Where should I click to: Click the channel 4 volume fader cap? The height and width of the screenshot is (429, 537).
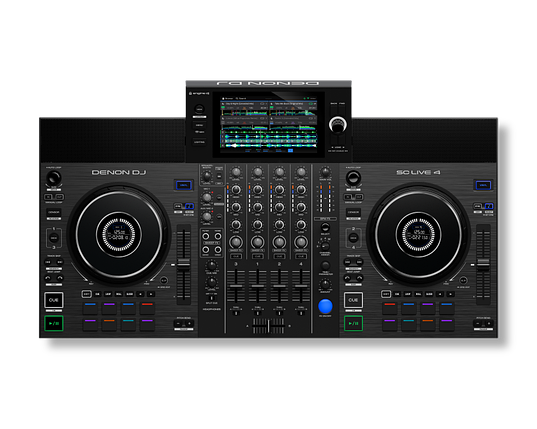[x=301, y=286]
